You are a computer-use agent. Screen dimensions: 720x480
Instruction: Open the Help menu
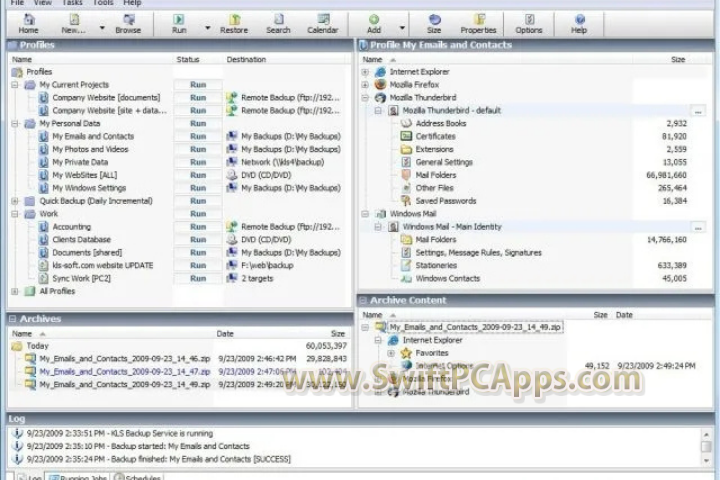point(132,3)
